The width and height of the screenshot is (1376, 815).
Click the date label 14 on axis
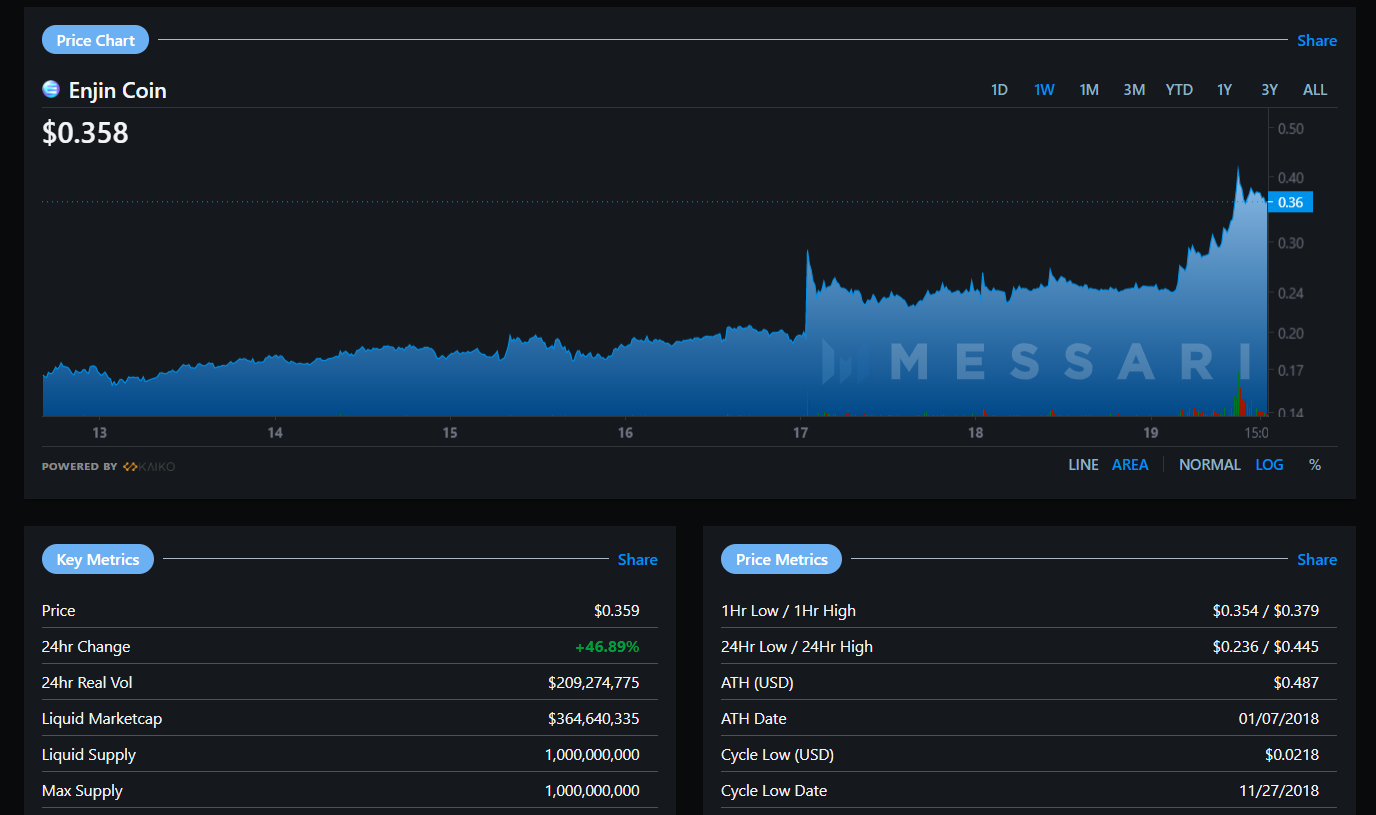(x=274, y=433)
